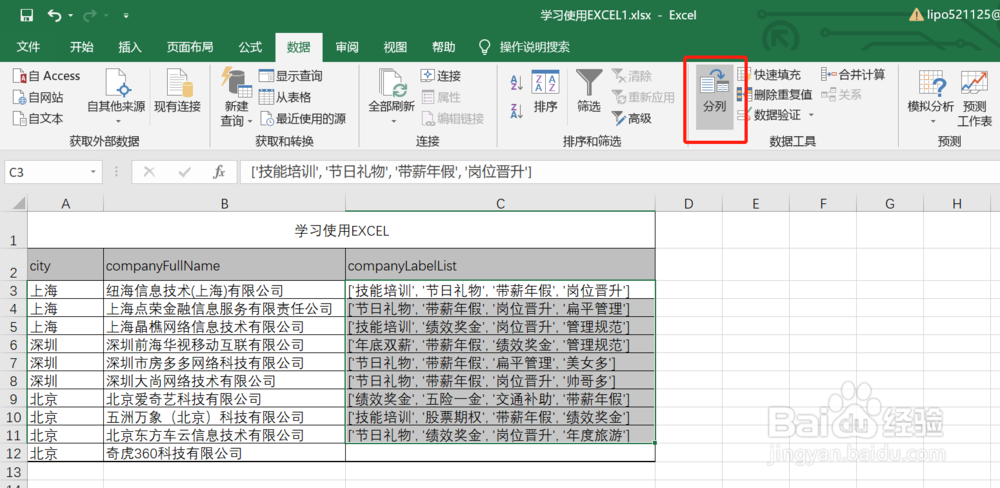
Task: Open 高级 filter options
Action: tap(631, 119)
